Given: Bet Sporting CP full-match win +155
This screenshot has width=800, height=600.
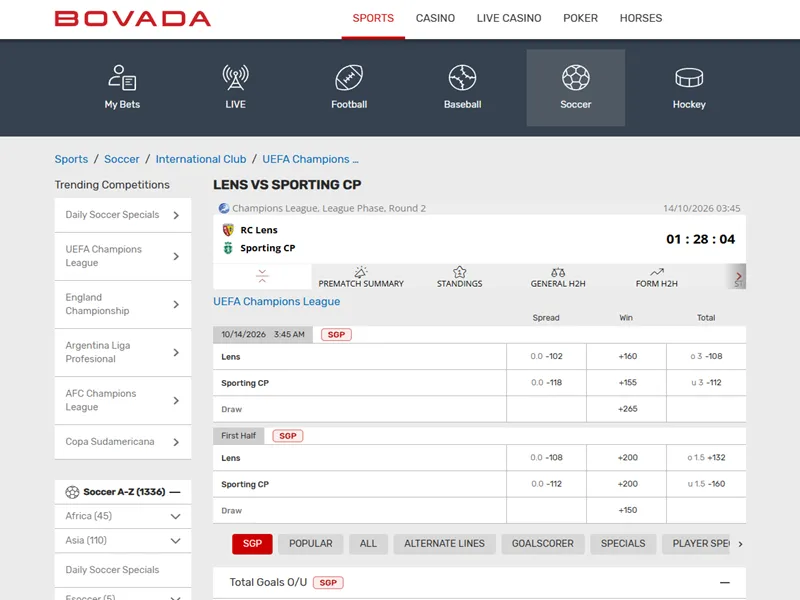Looking at the screenshot, I should click(x=627, y=383).
